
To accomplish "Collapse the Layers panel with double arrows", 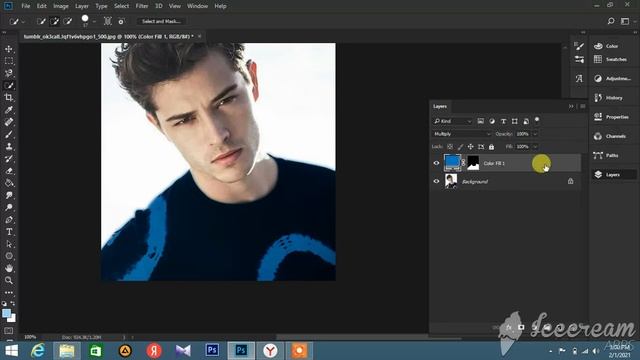I will click(571, 107).
